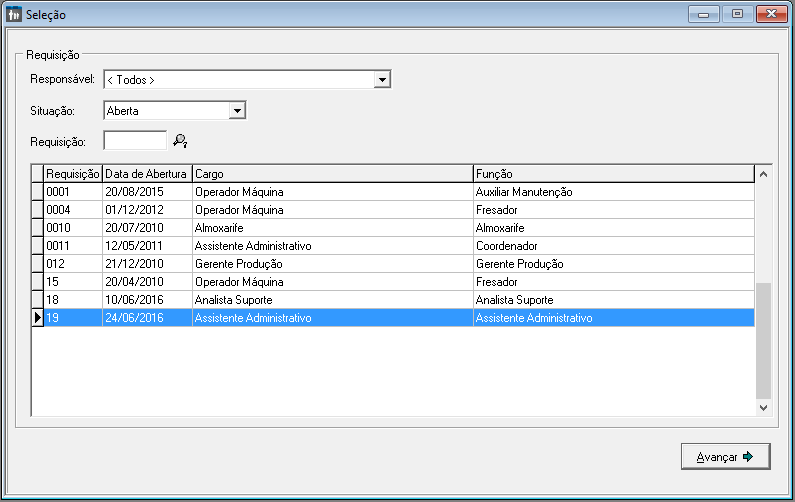Type in the Requisição number field
Image resolution: width=795 pixels, height=502 pixels.
[135, 141]
